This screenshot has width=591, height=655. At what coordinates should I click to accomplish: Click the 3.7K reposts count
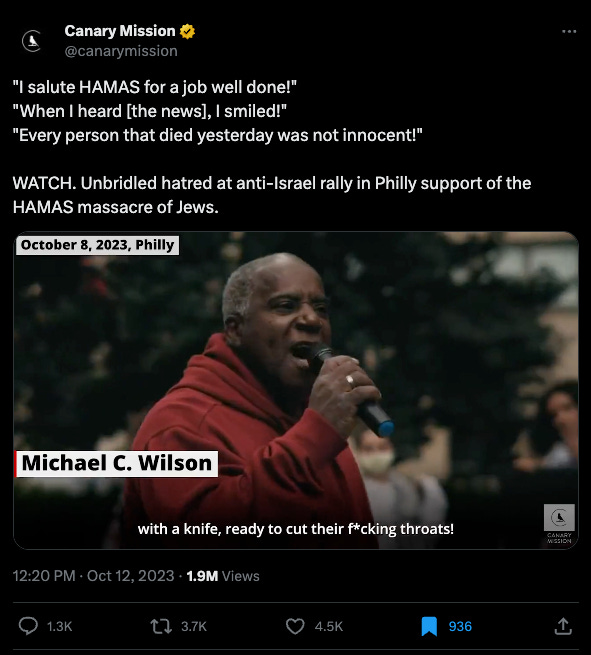(x=194, y=626)
